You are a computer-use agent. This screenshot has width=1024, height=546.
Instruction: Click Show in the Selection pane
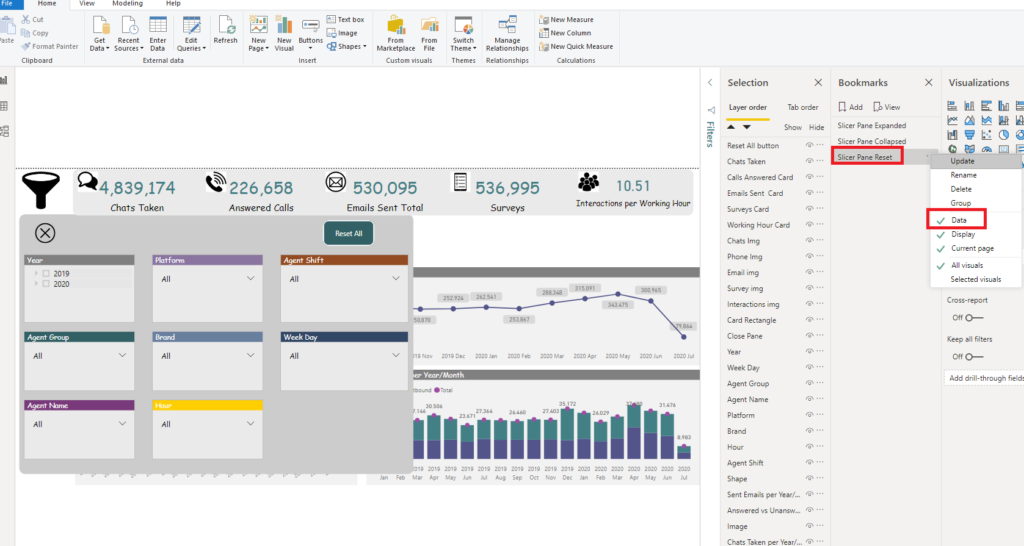(x=792, y=127)
